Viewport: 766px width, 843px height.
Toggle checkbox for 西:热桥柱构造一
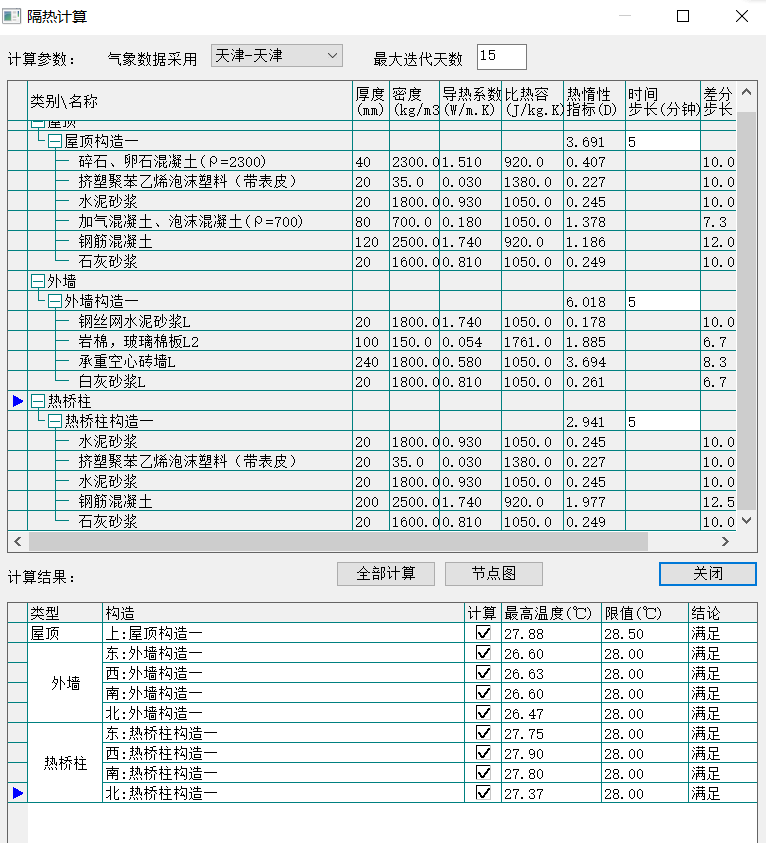484,753
